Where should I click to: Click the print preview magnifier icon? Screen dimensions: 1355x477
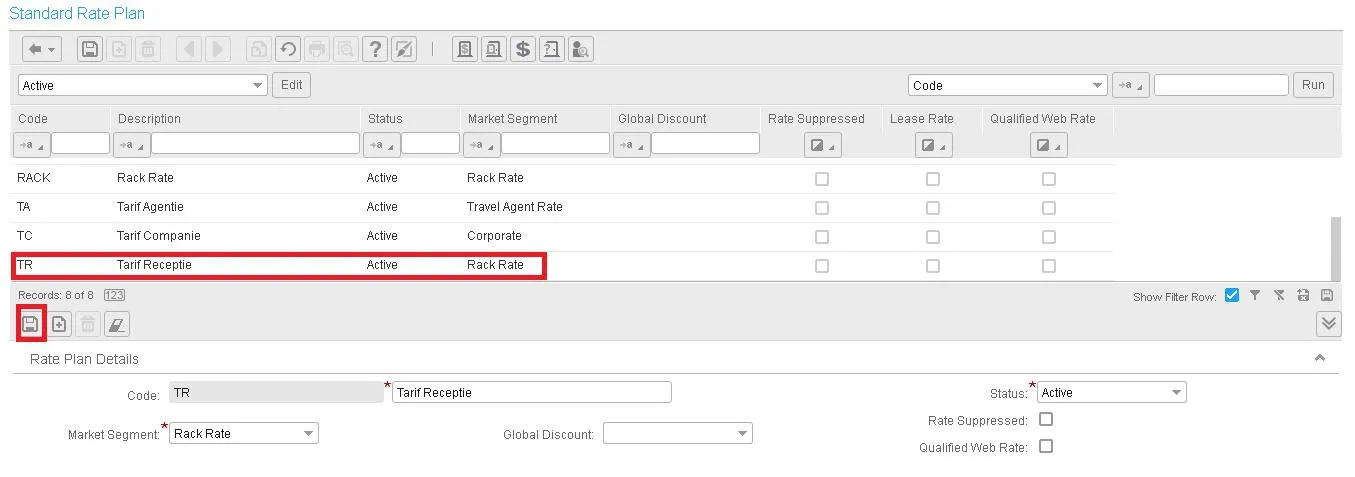coord(345,49)
